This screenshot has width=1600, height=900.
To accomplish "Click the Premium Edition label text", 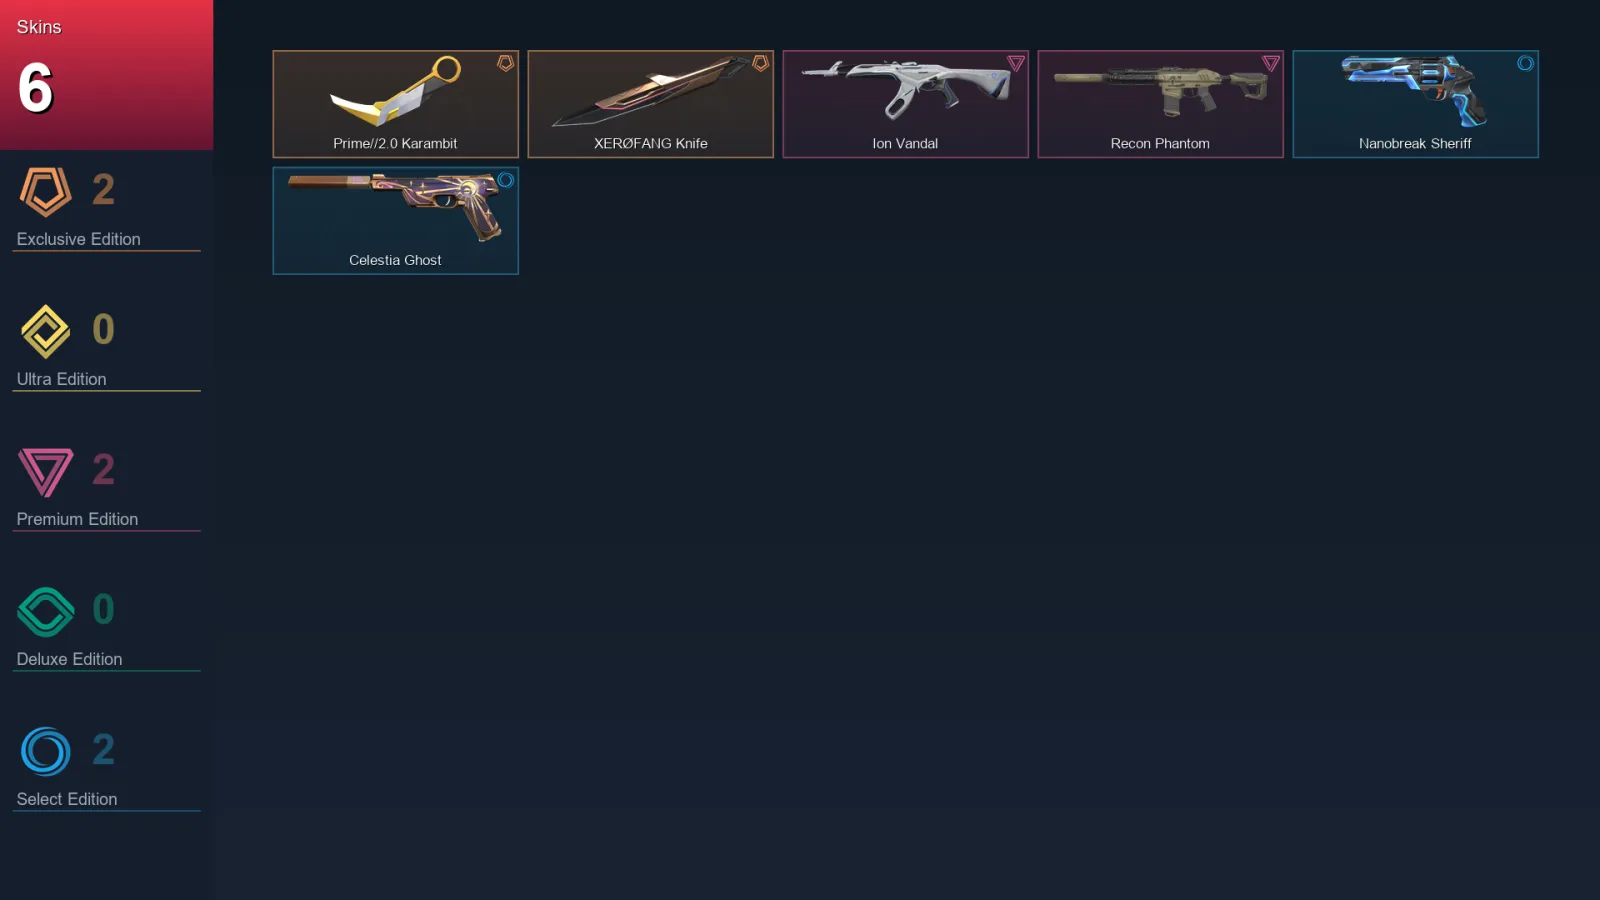I will (77, 519).
